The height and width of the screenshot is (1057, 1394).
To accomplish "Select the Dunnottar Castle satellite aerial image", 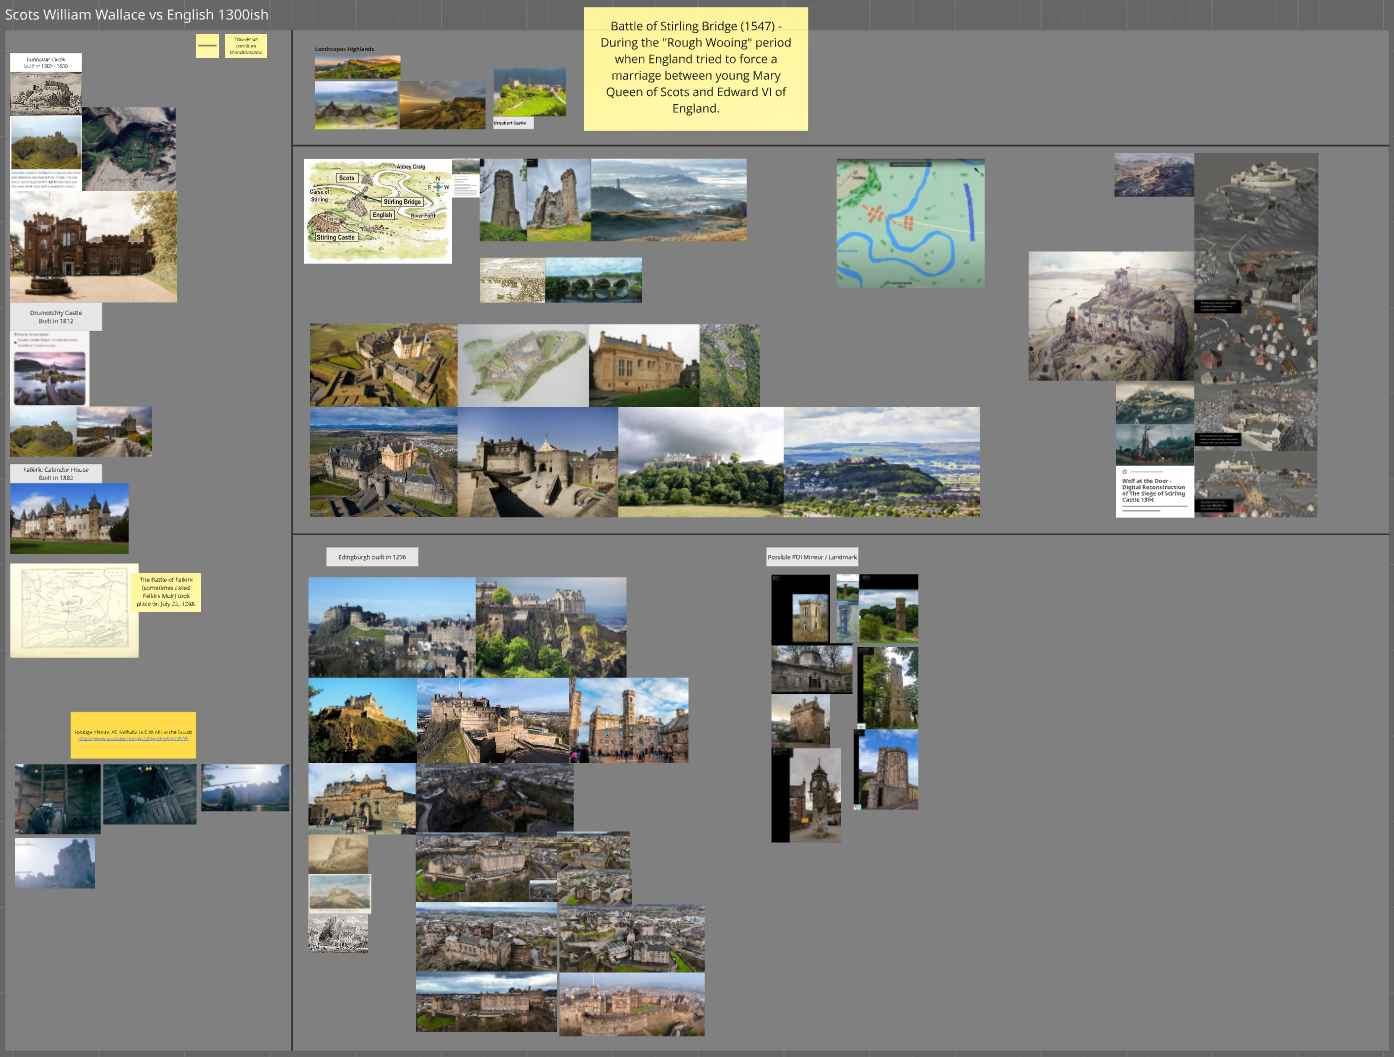I will click(x=129, y=148).
